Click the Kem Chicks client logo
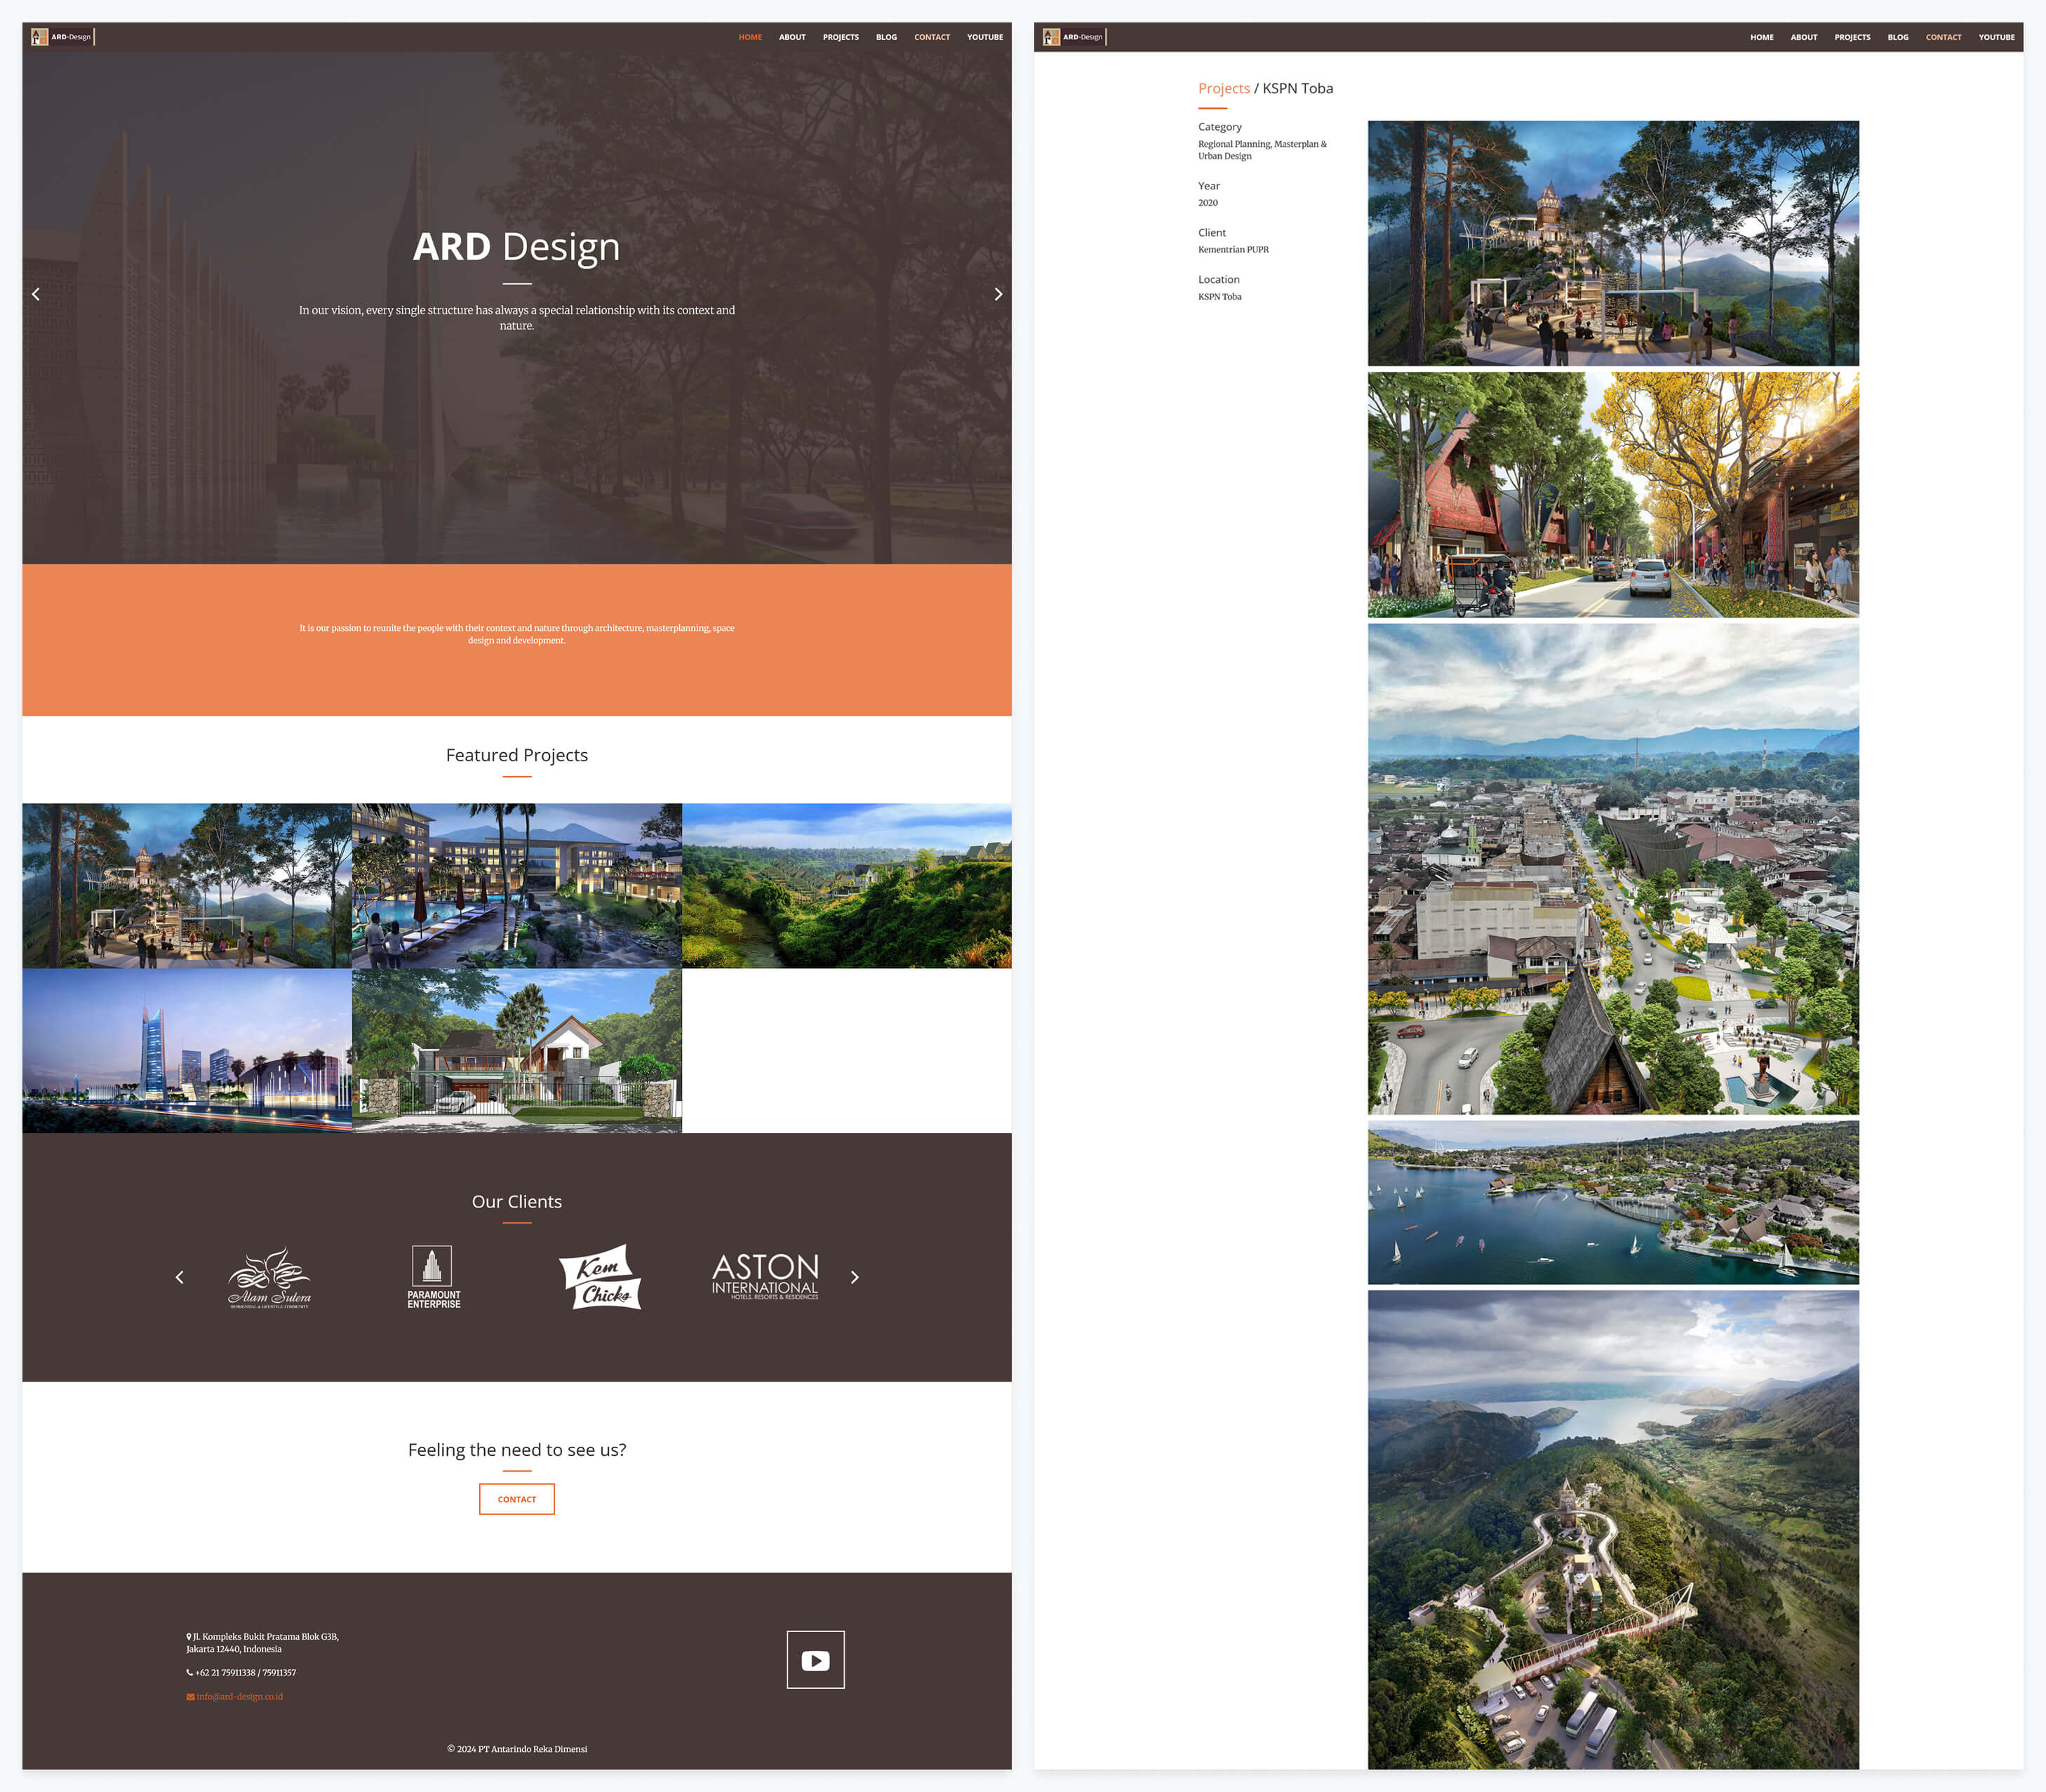Viewport: 2046px width, 1792px height. [x=600, y=1277]
